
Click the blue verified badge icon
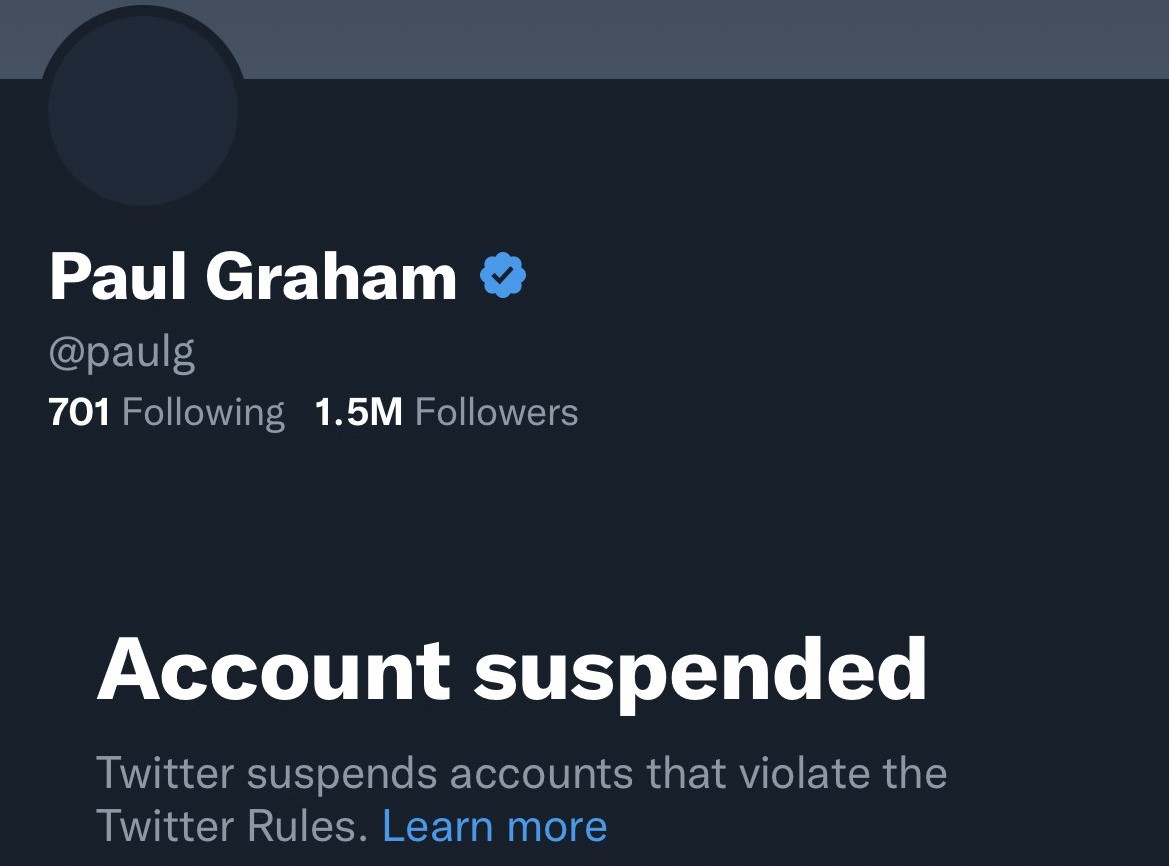click(x=503, y=276)
